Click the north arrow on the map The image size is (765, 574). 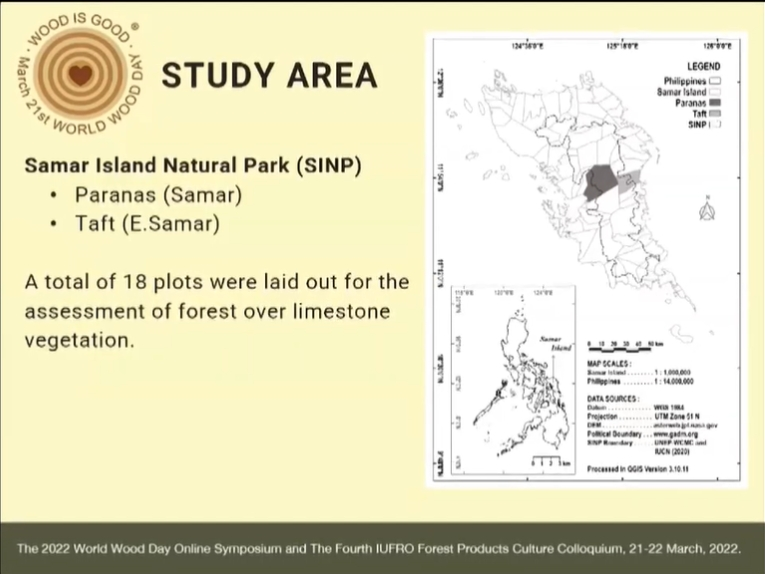pos(705,210)
